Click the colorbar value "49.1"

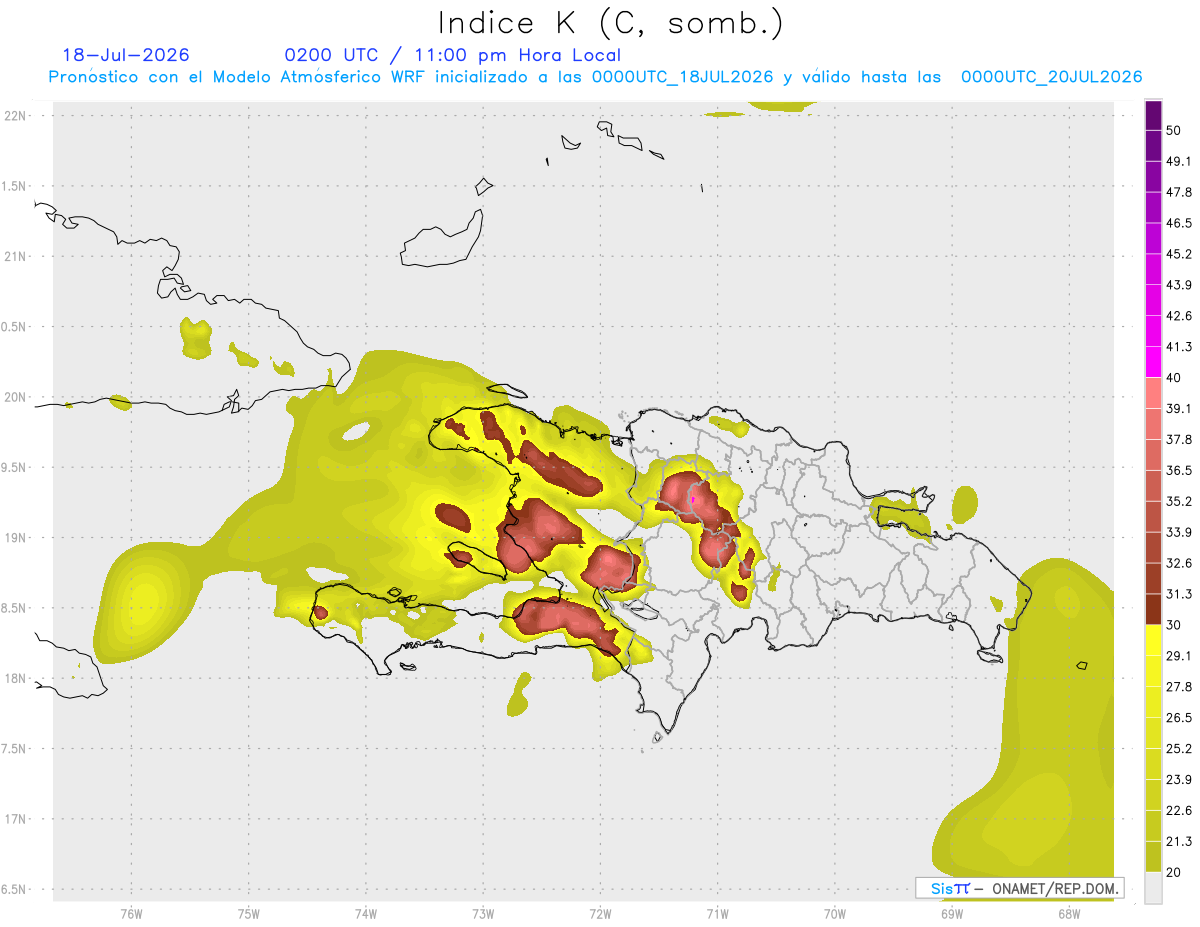(1178, 162)
